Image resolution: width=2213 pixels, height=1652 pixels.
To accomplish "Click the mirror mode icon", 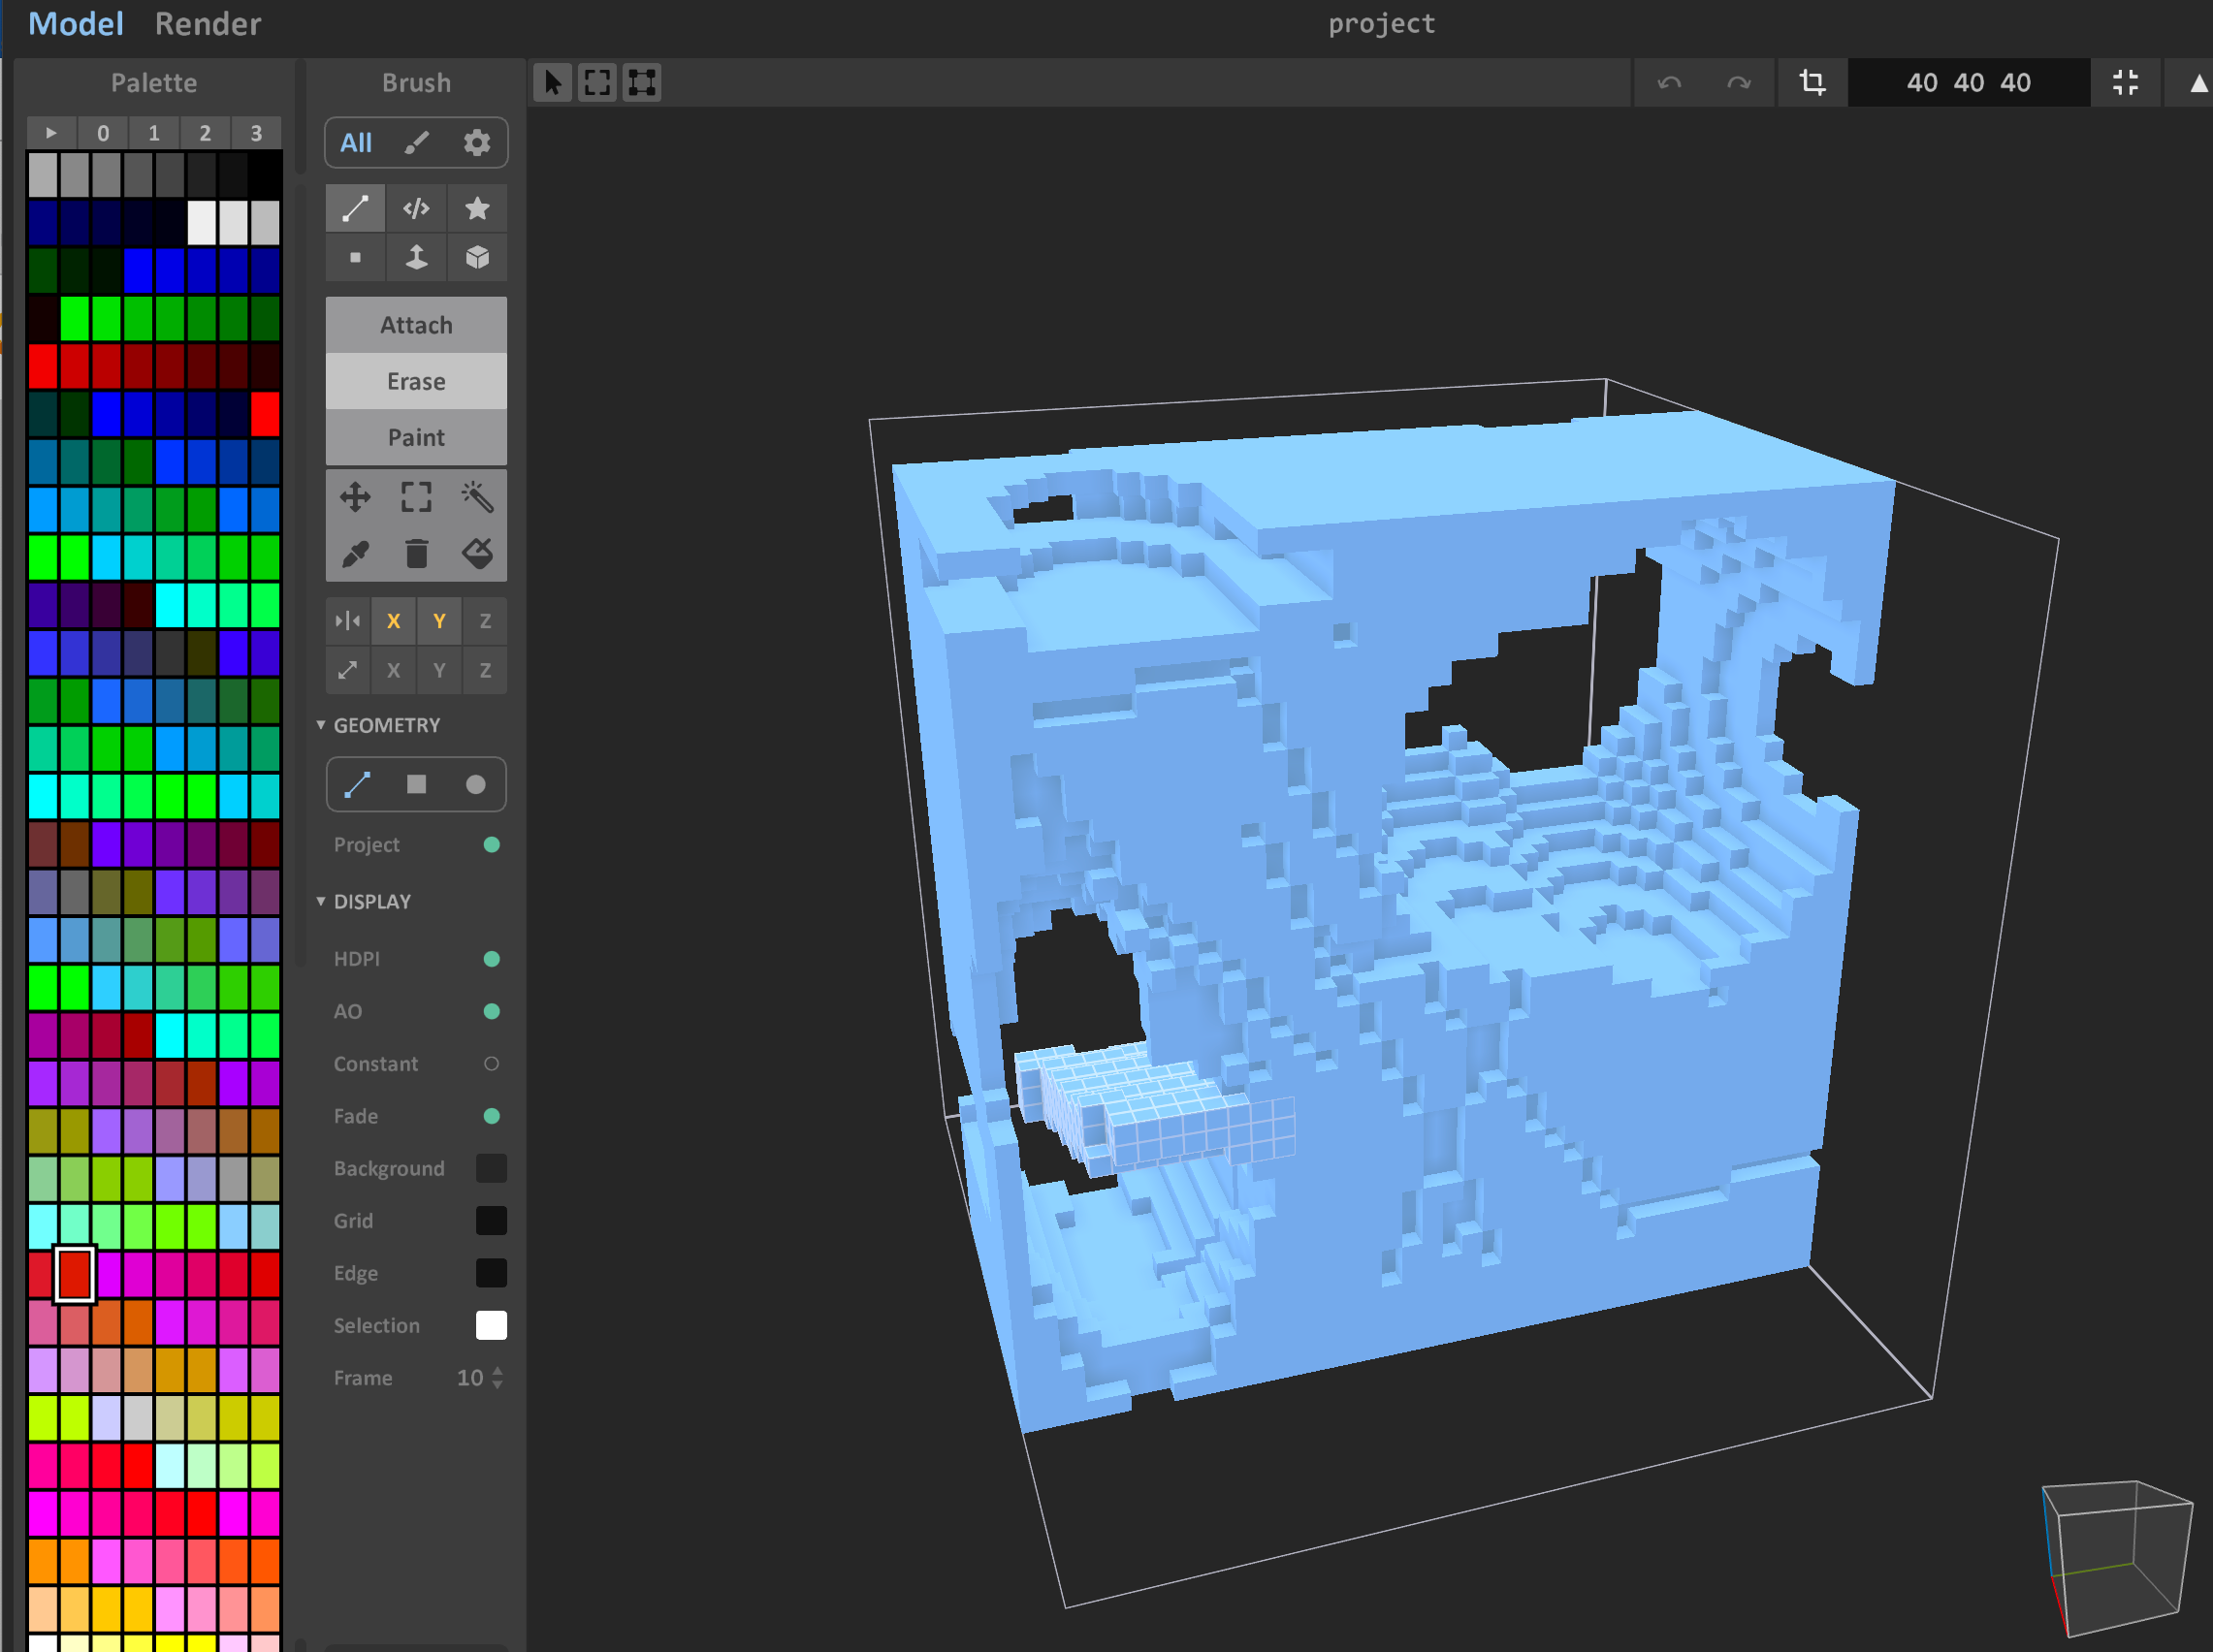I will click(348, 621).
